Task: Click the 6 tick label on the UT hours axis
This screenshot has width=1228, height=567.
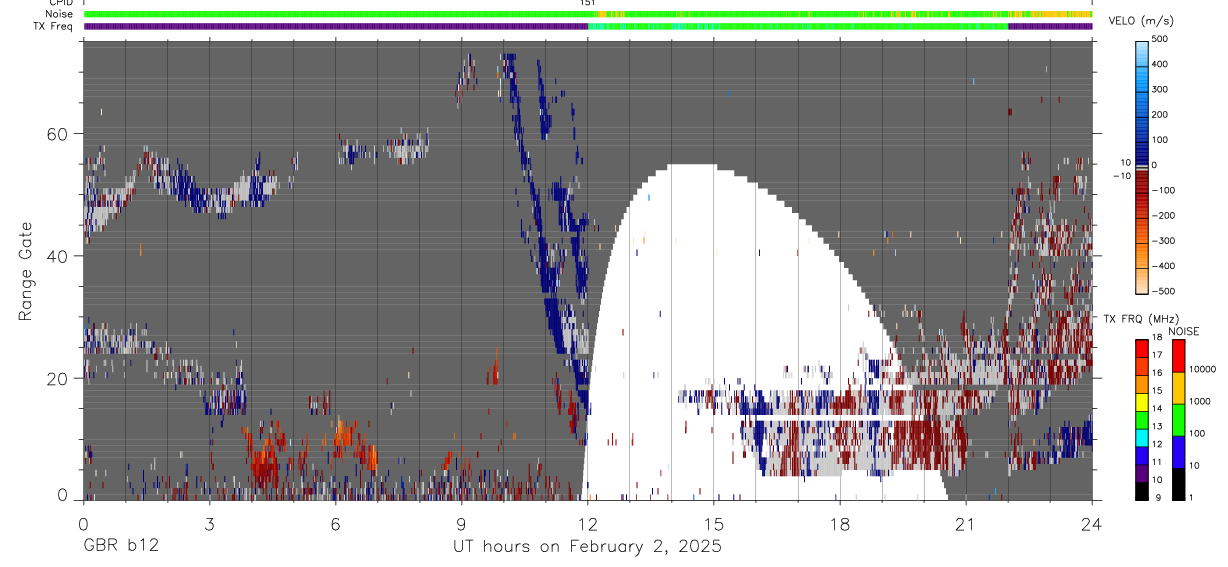Action: point(335,525)
